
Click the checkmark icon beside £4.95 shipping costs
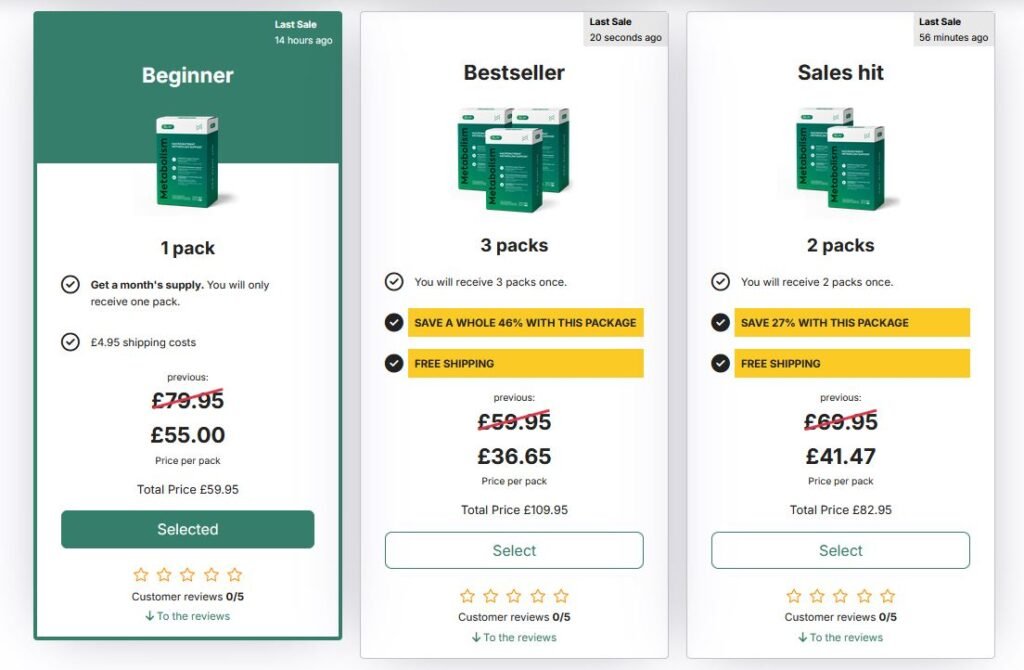(70, 342)
